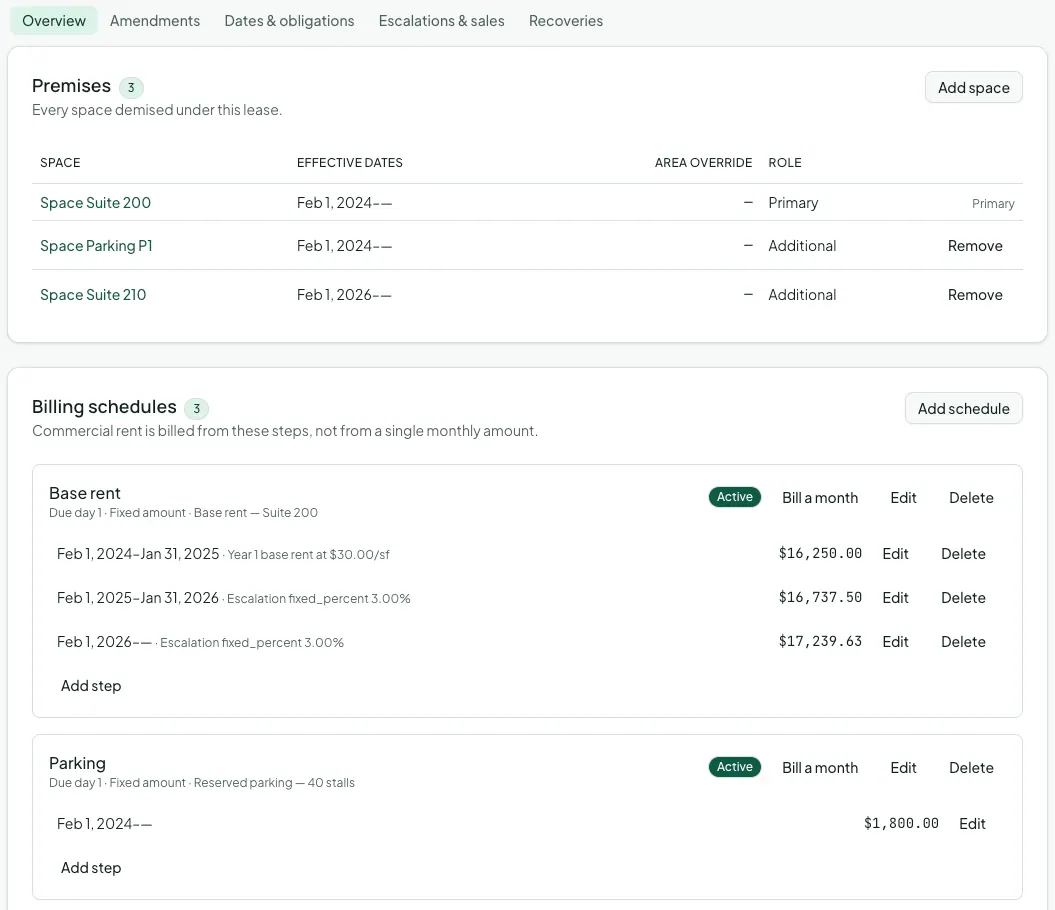Open the Dates & obligations tab
1055x910 pixels.
point(289,21)
